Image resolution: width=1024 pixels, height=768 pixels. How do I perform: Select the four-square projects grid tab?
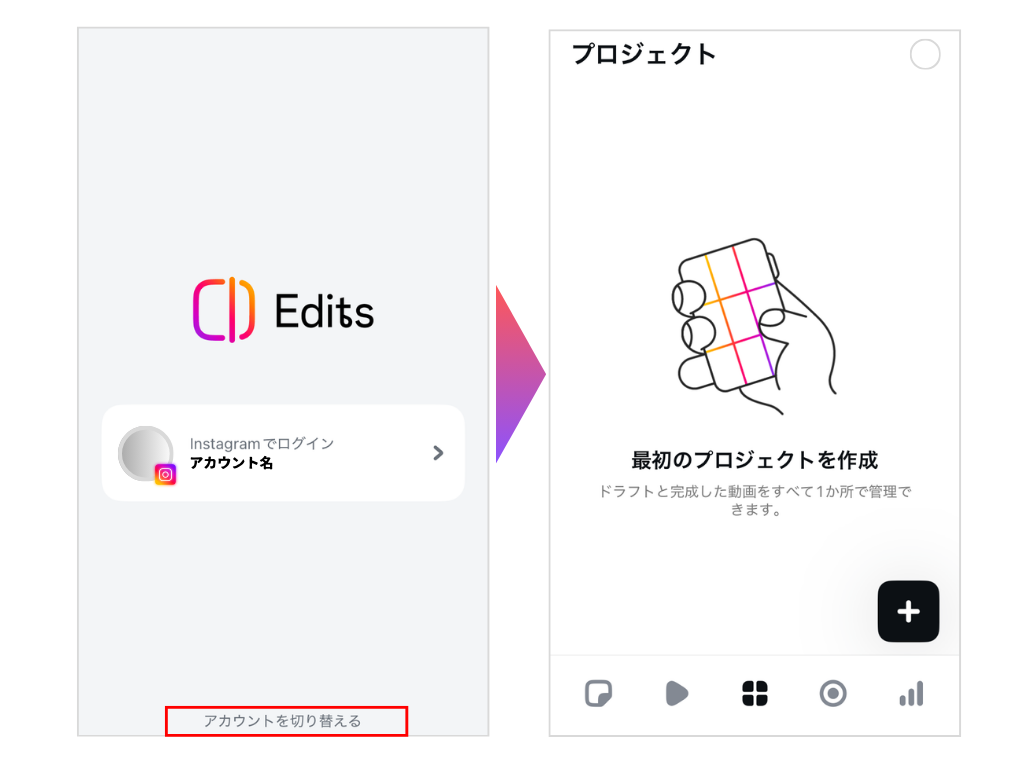point(755,694)
